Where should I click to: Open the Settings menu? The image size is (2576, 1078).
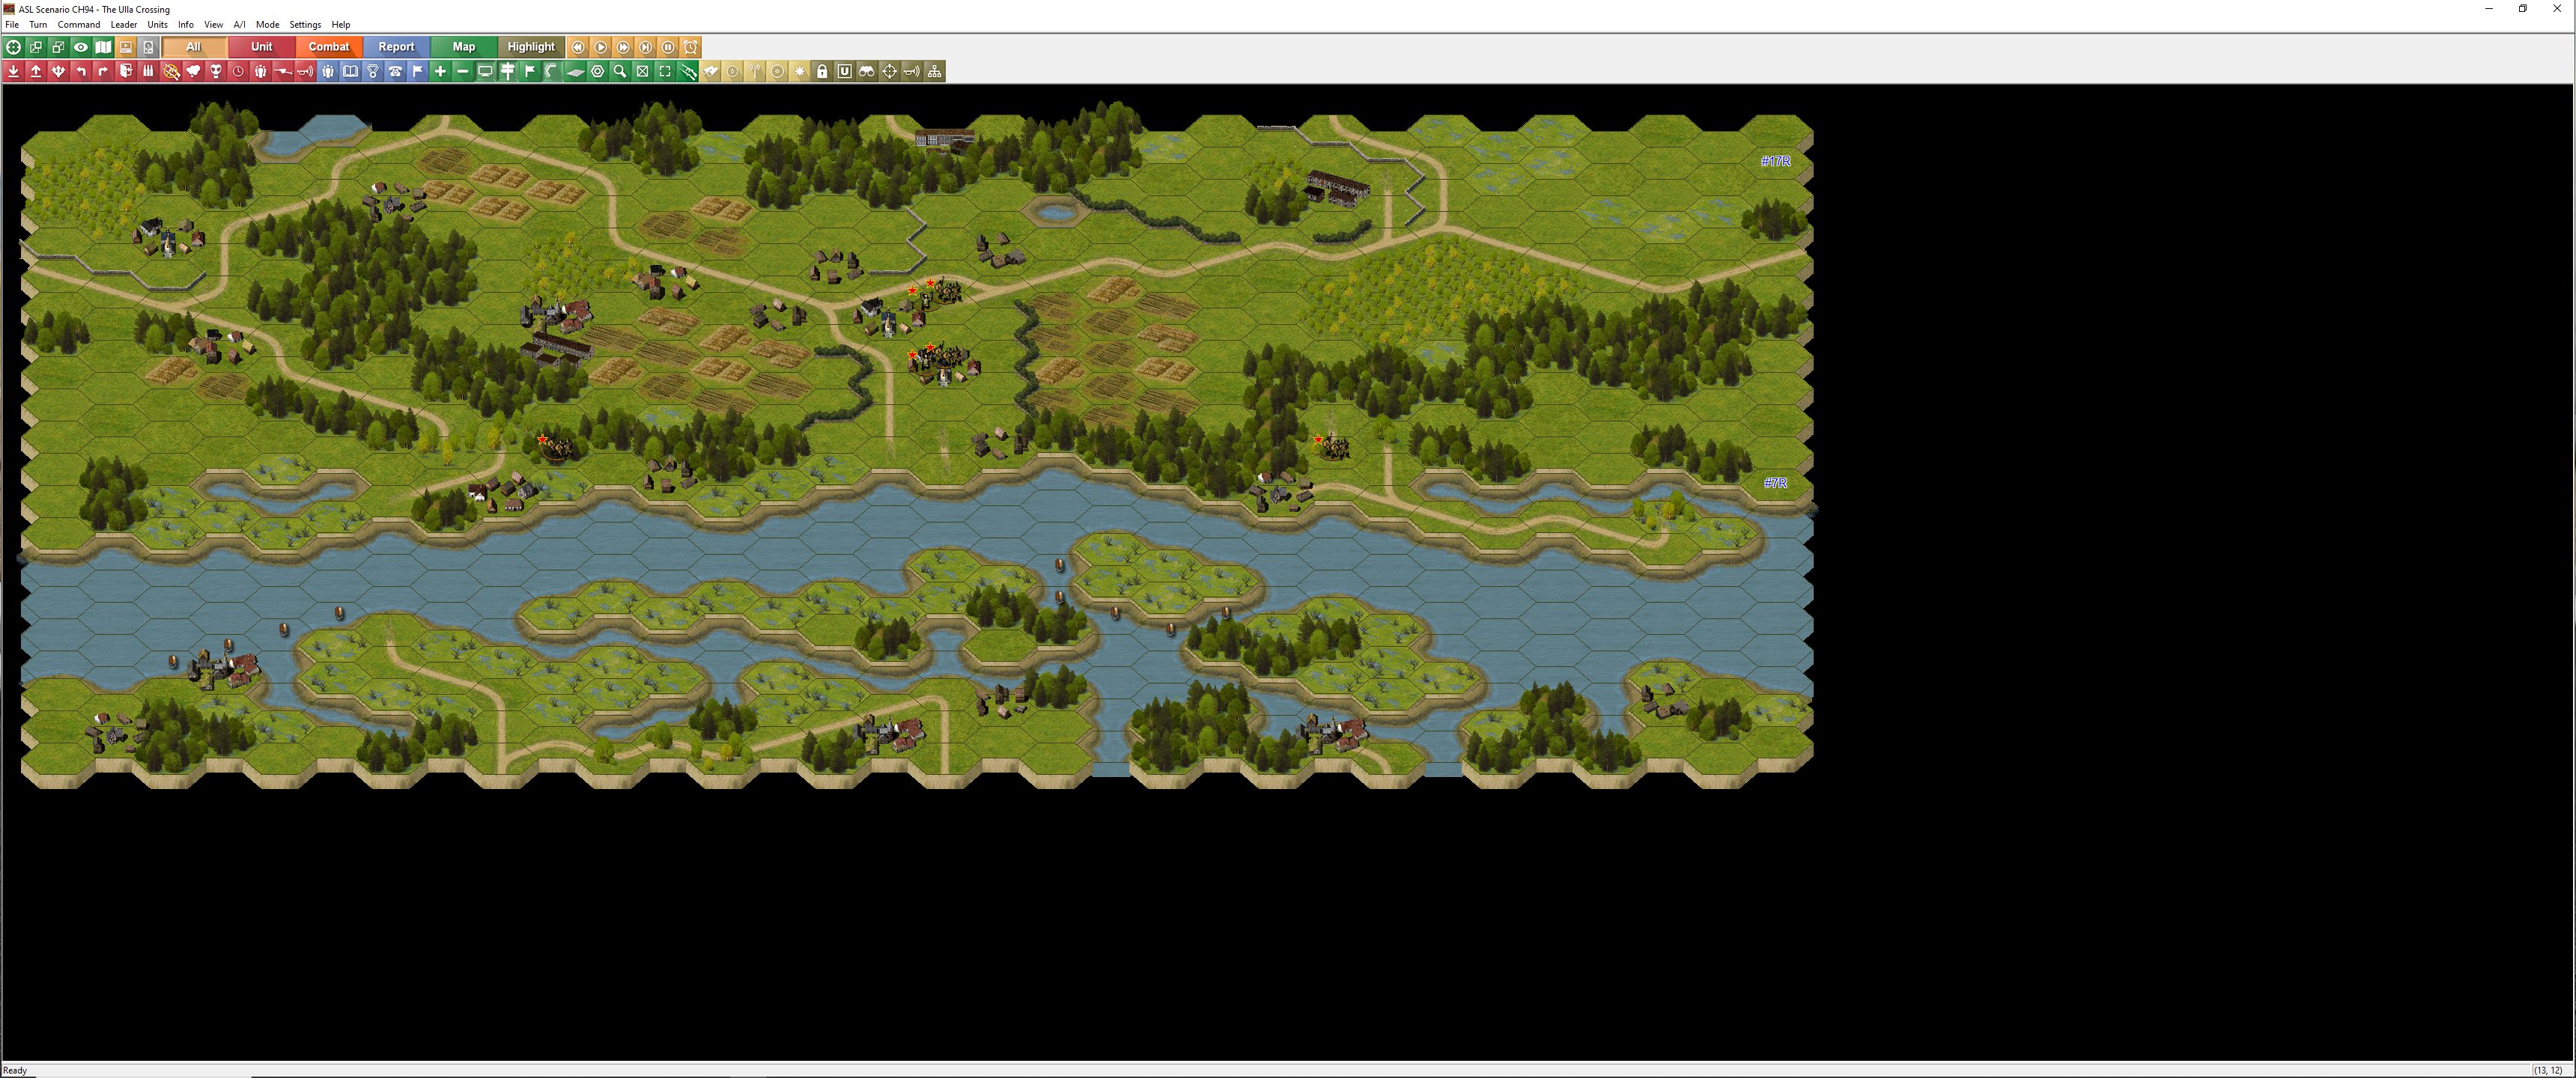(x=305, y=24)
